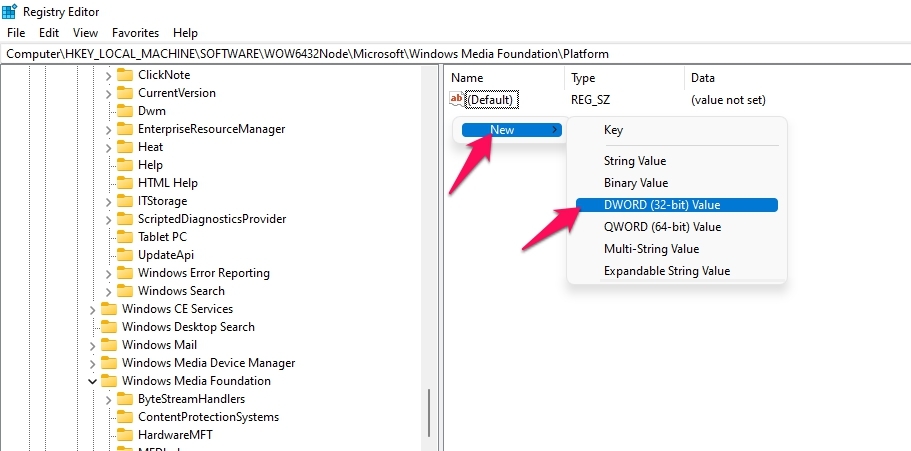The height and width of the screenshot is (451, 911).
Task: Open the Help menu
Action: (185, 33)
